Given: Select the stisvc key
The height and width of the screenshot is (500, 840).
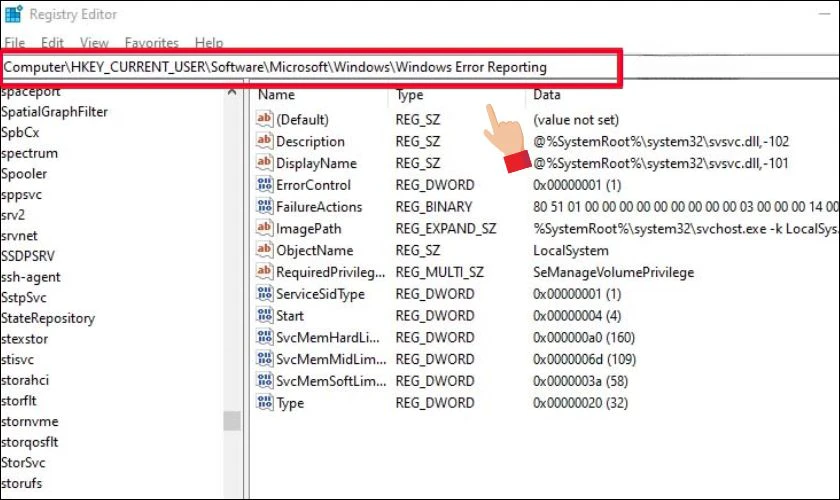Looking at the screenshot, I should pyautogui.click(x=18, y=360).
